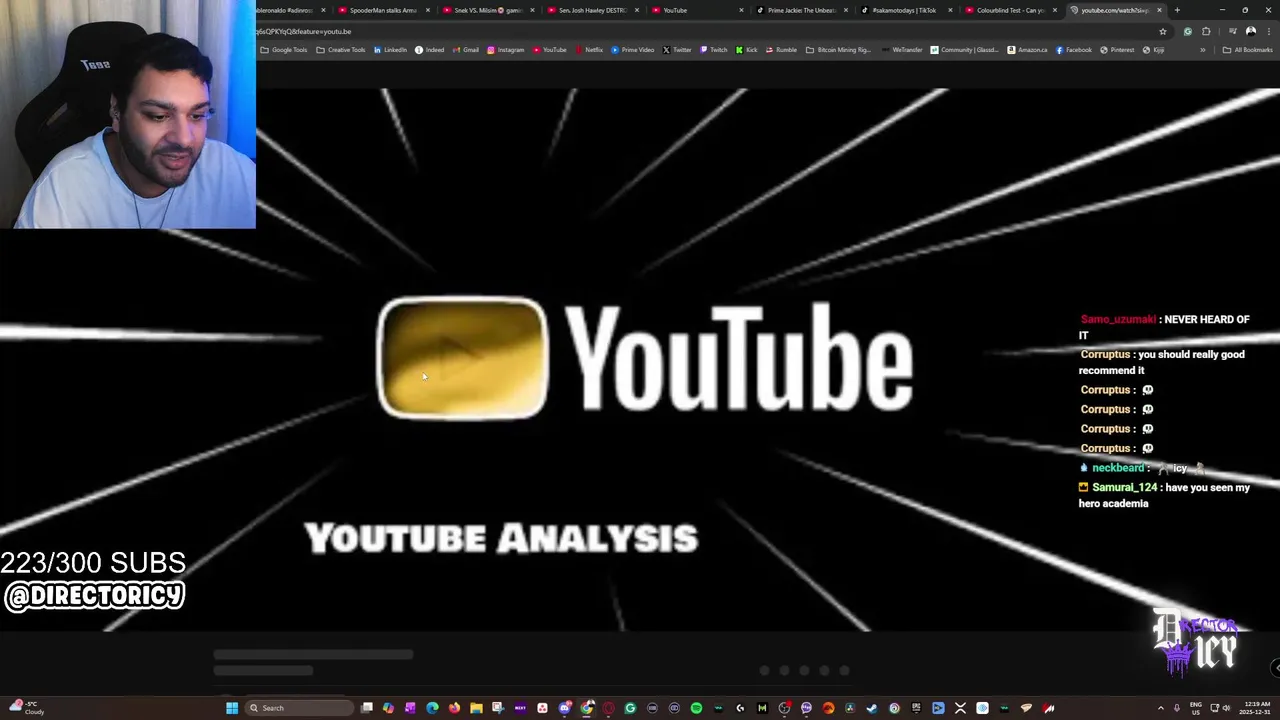
Task: Open the Facebook bookmark
Action: (1074, 50)
